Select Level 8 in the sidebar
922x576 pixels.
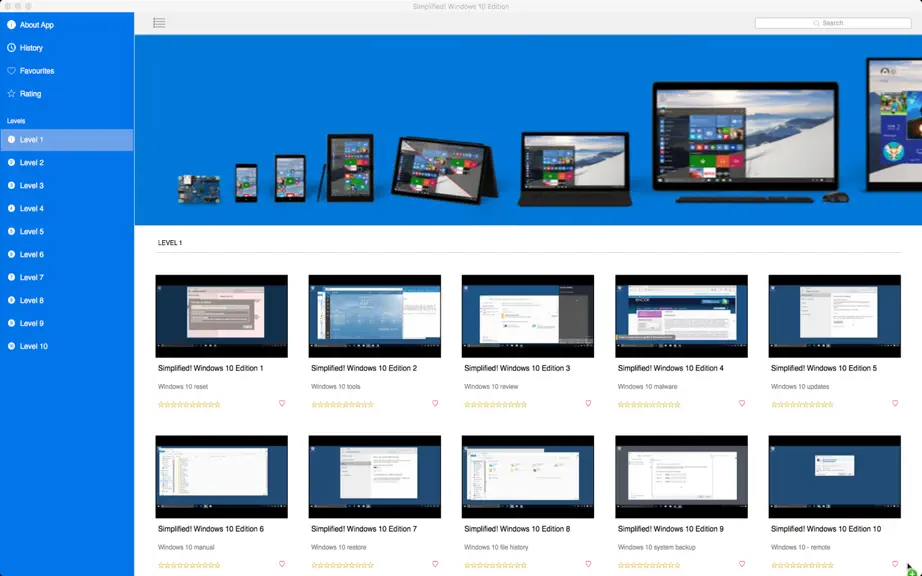[x=66, y=300]
